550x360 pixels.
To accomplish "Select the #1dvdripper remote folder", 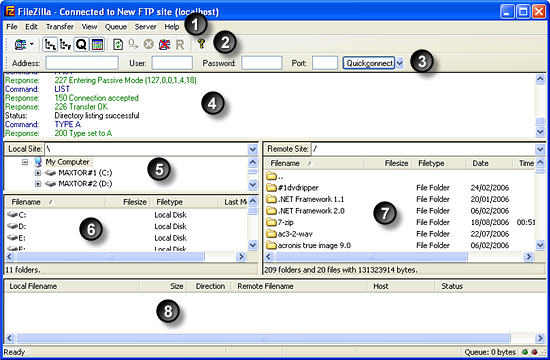I will coord(292,188).
